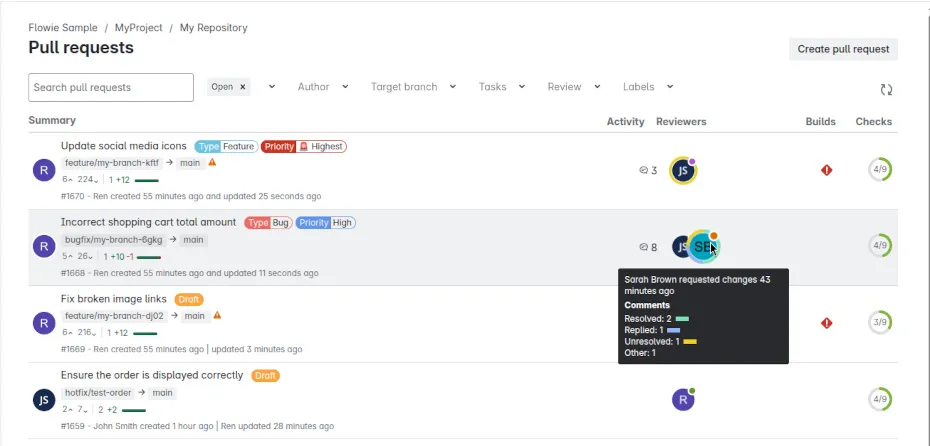Expand the Labels filter dropdown
Viewport: 930px width, 446px height.
pyautogui.click(x=647, y=87)
